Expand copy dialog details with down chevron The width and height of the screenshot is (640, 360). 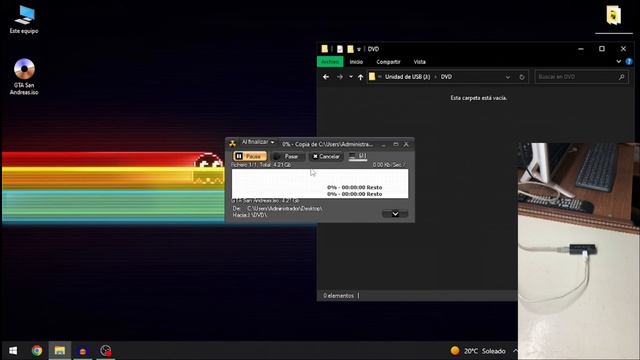click(395, 213)
